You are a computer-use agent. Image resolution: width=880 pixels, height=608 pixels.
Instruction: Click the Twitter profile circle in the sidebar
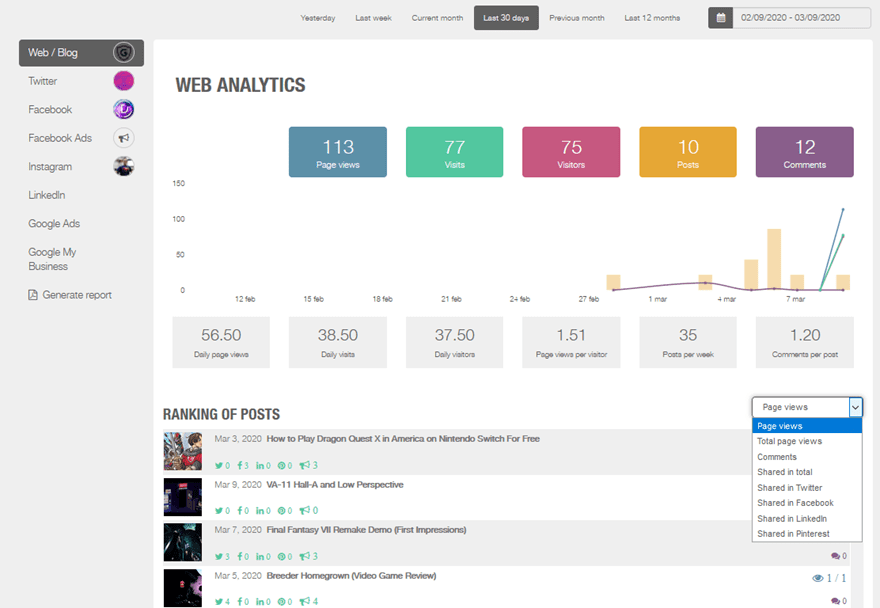(x=123, y=79)
